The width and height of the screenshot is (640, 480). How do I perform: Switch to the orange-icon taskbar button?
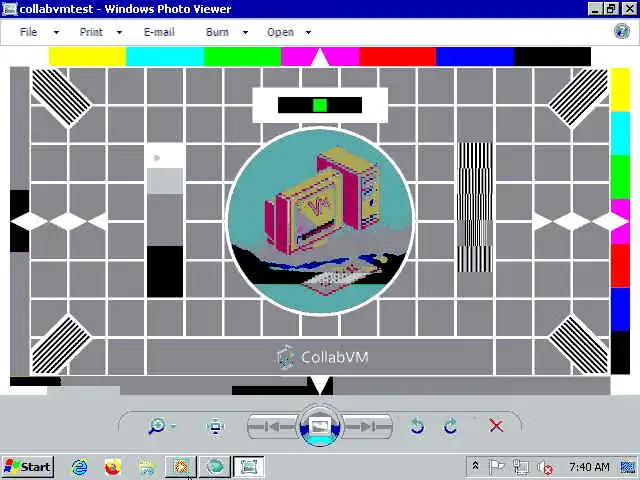click(181, 467)
